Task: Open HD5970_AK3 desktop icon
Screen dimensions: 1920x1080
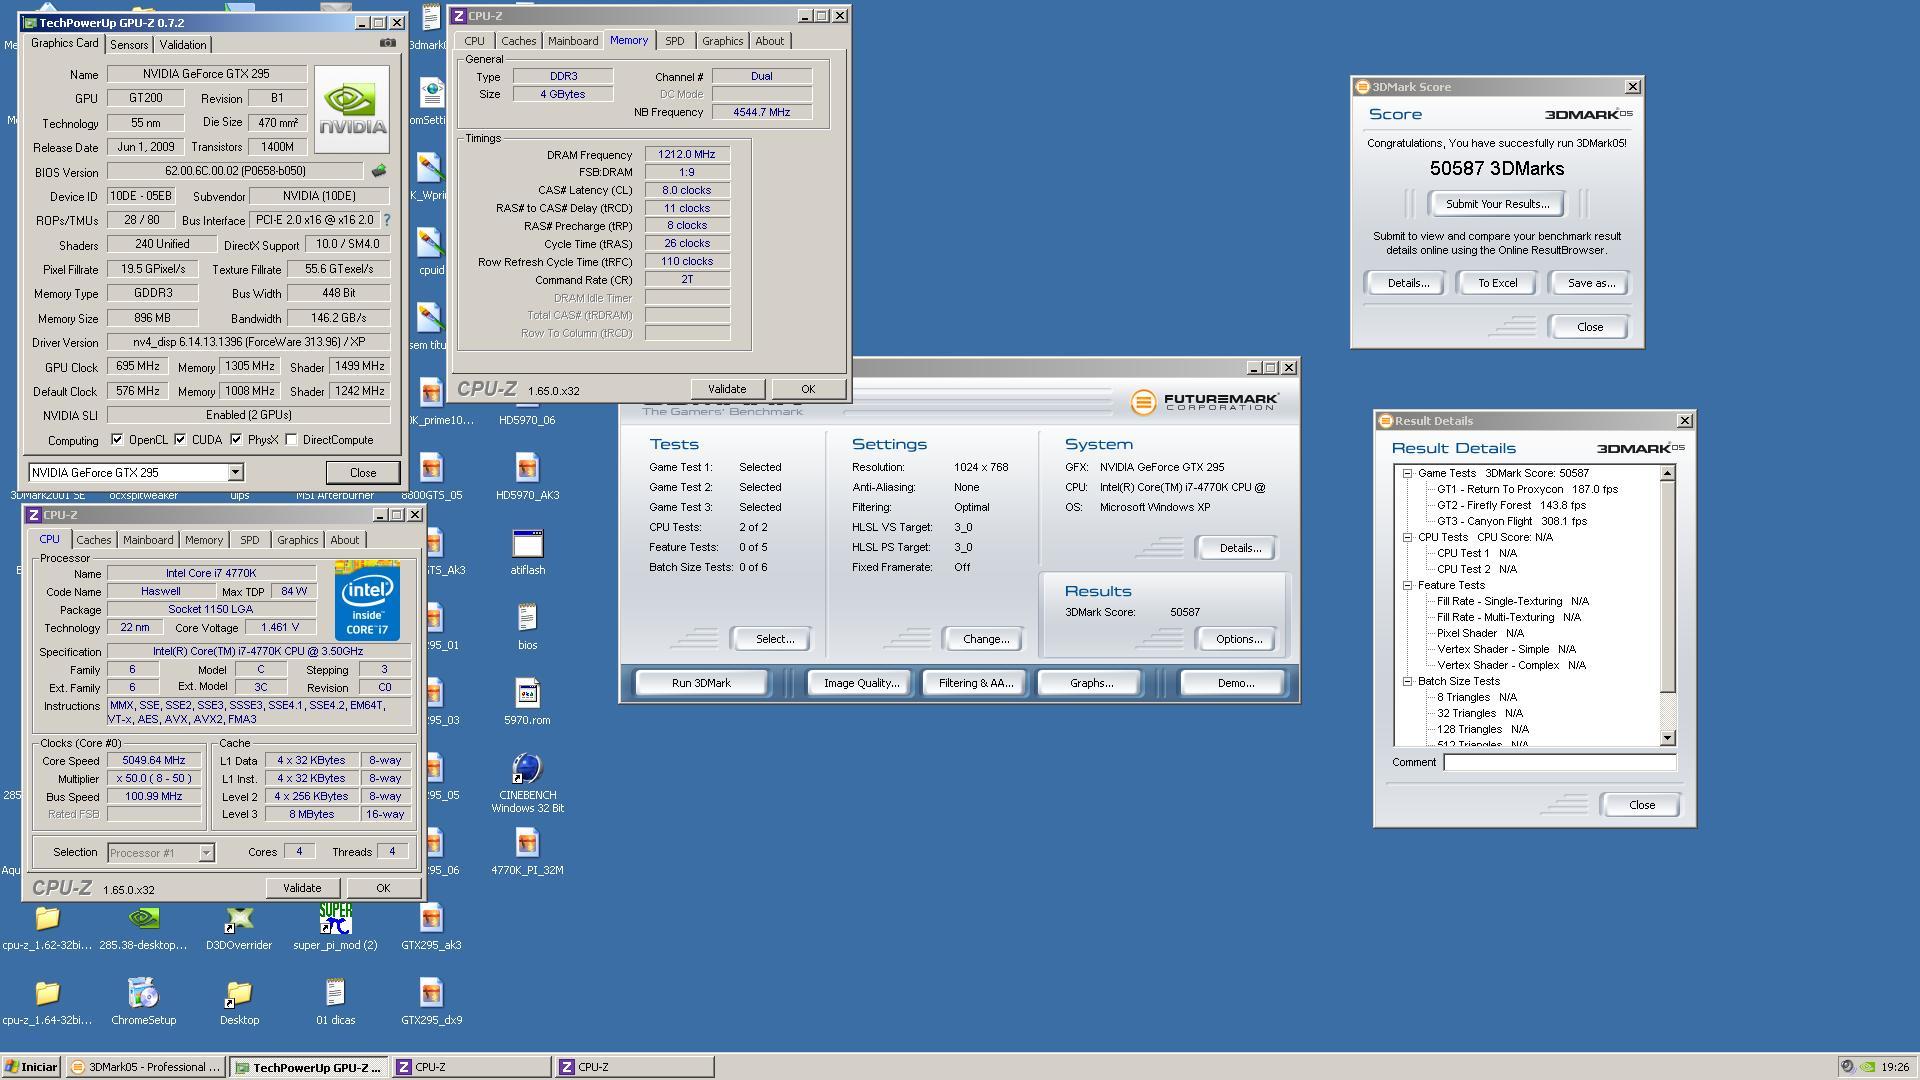Action: tap(527, 476)
